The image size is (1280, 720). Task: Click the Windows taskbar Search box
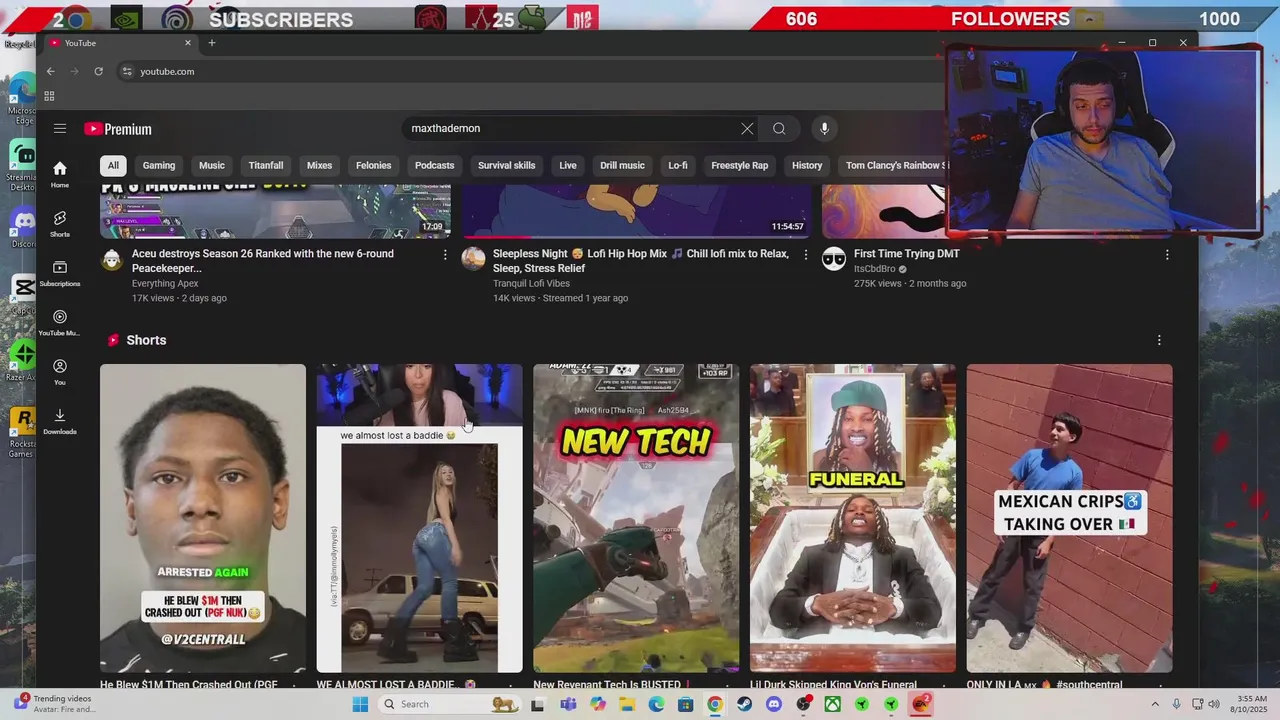[450, 704]
